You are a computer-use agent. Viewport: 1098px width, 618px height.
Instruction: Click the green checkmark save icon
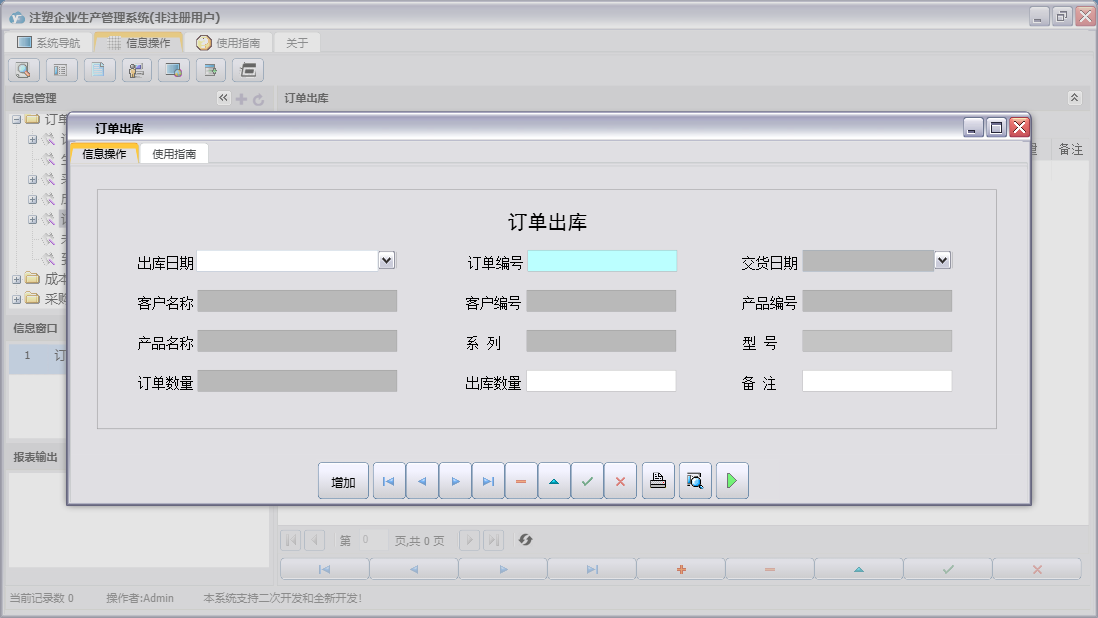[x=588, y=481]
